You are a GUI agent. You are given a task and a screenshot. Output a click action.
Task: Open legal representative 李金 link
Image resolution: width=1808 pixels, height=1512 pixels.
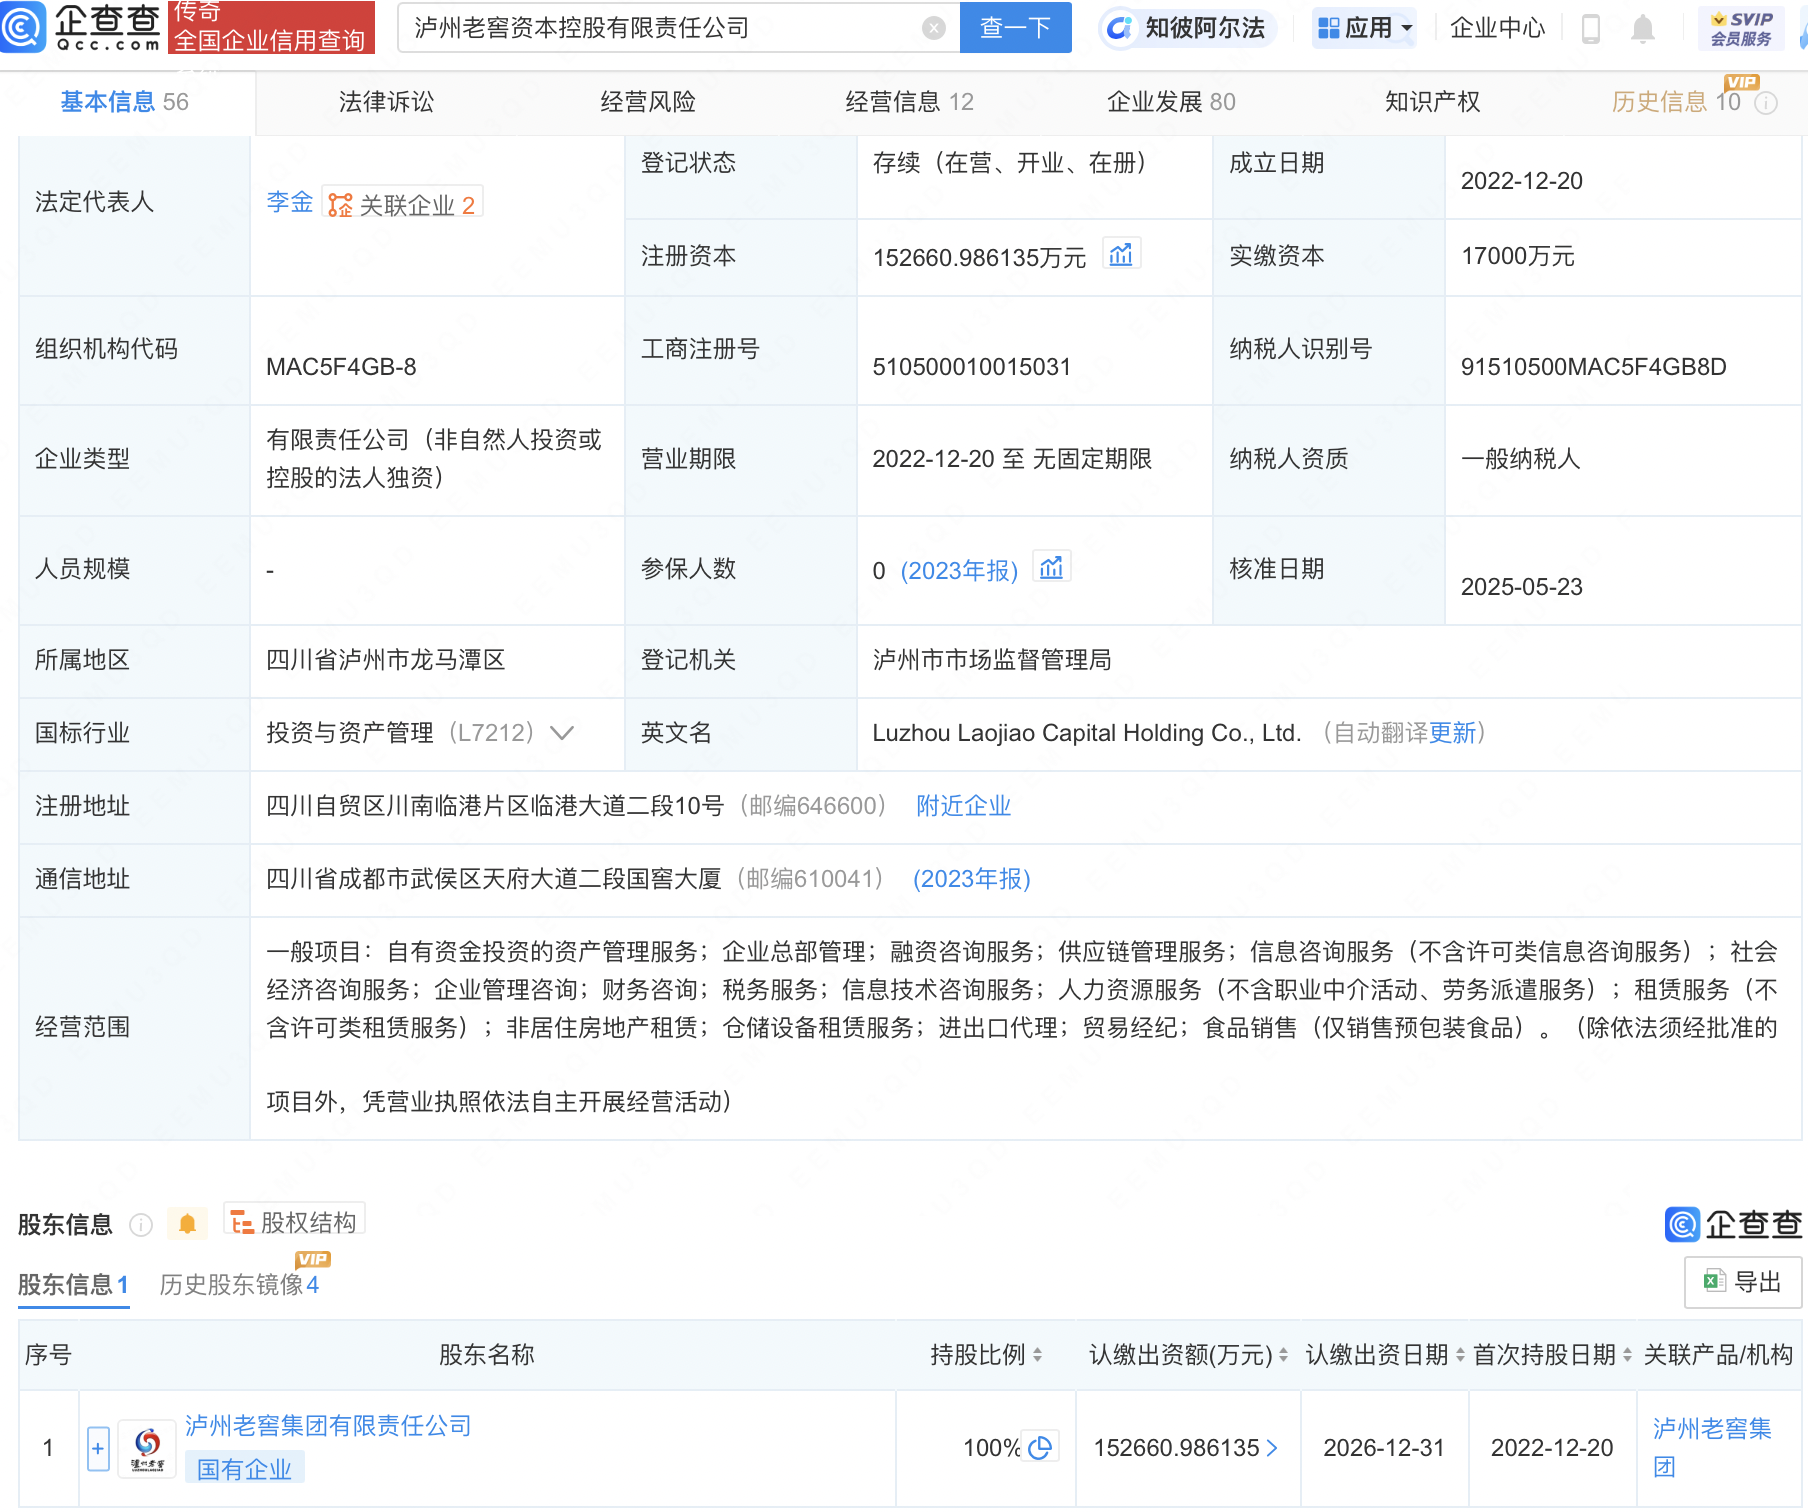coord(290,203)
